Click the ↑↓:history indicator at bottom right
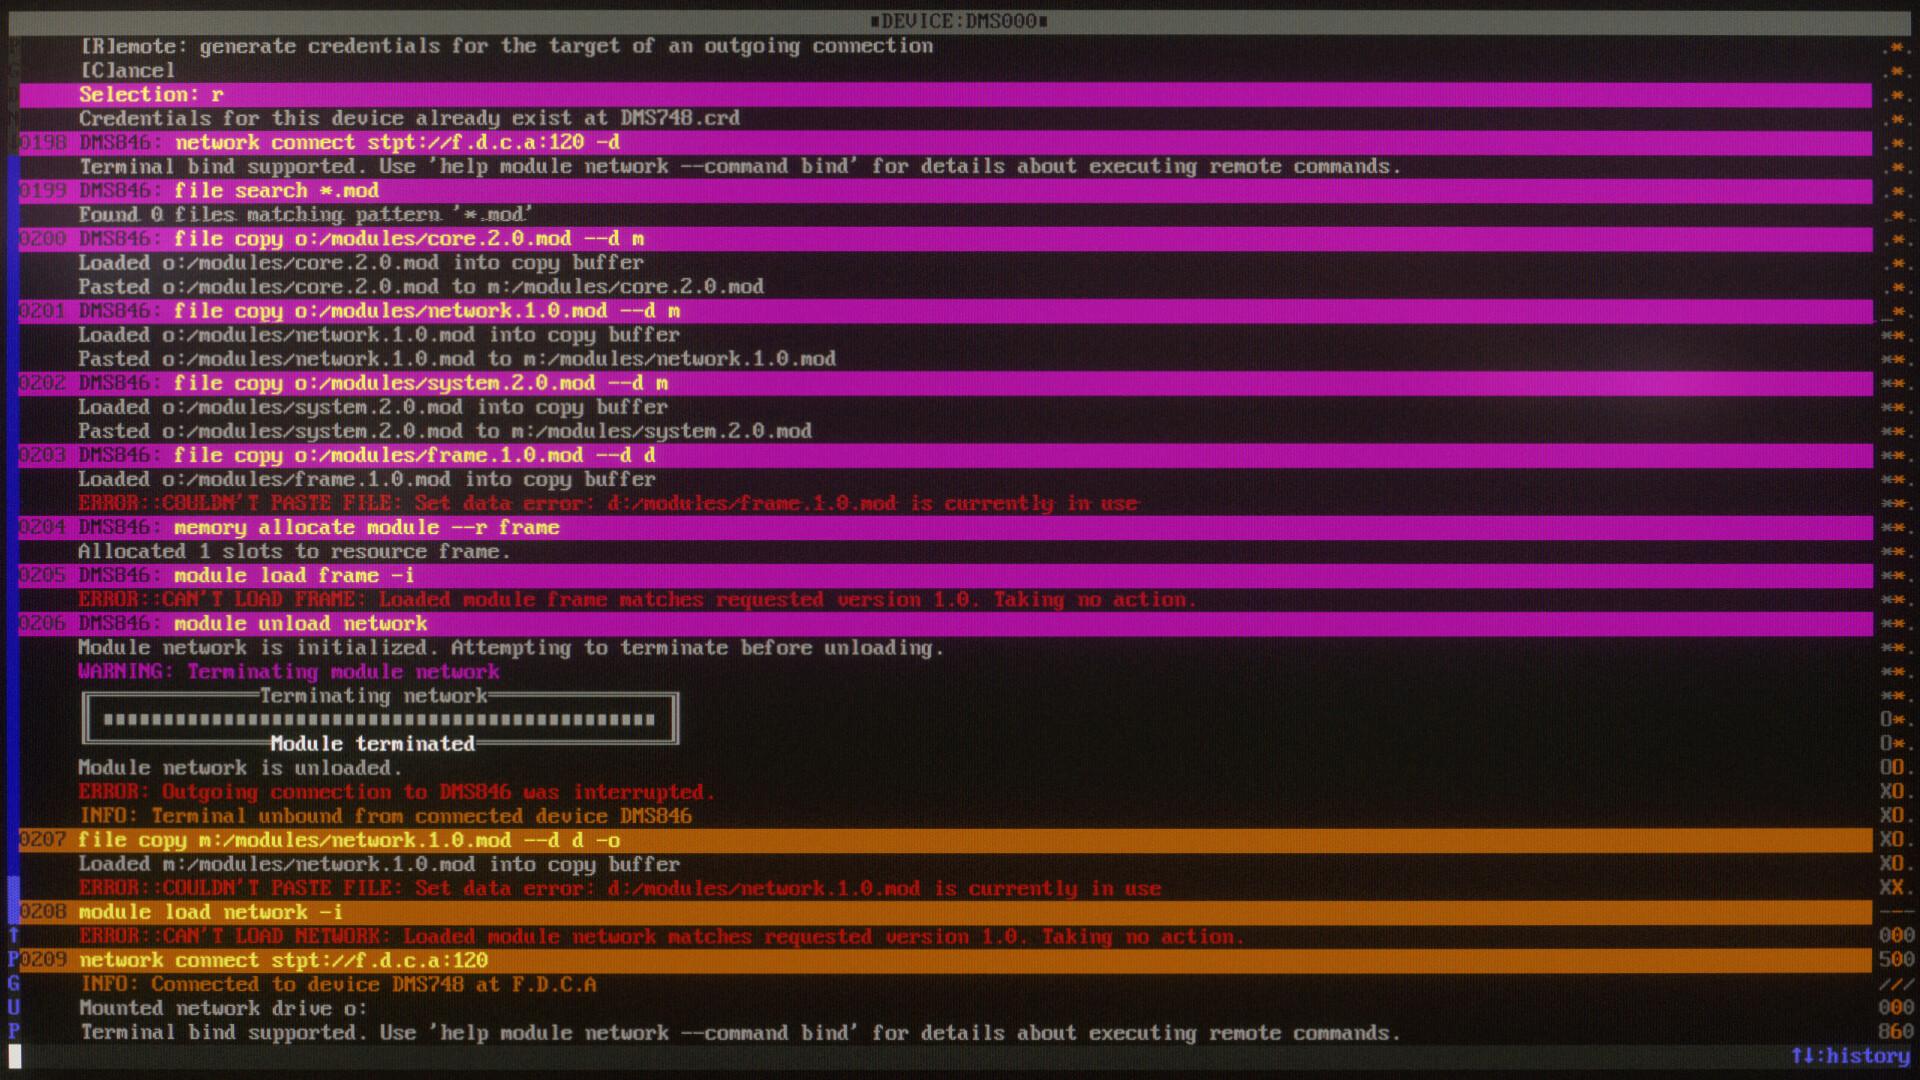 (x=1857, y=1056)
